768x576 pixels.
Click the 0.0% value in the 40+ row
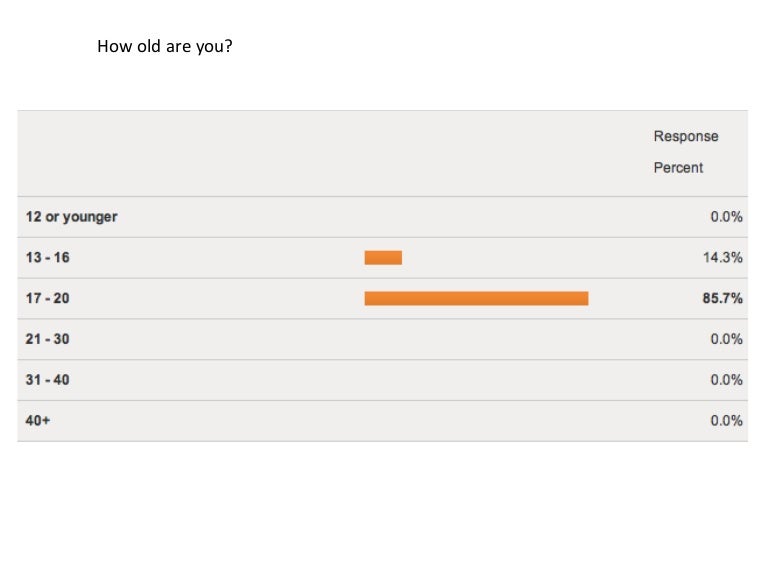[726, 421]
